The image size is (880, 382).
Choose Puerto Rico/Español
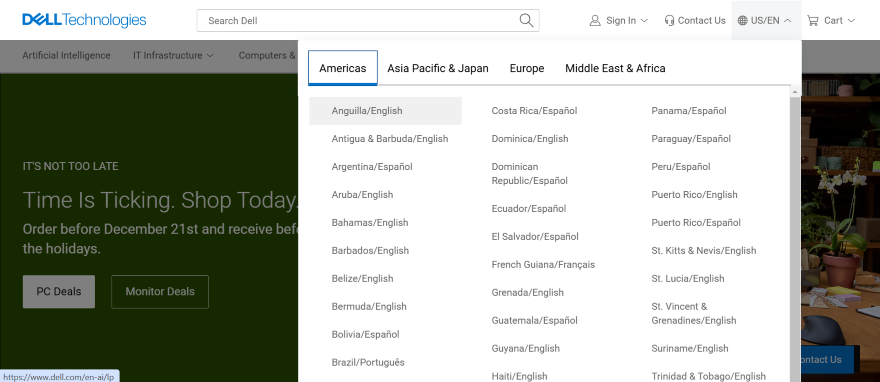(696, 223)
